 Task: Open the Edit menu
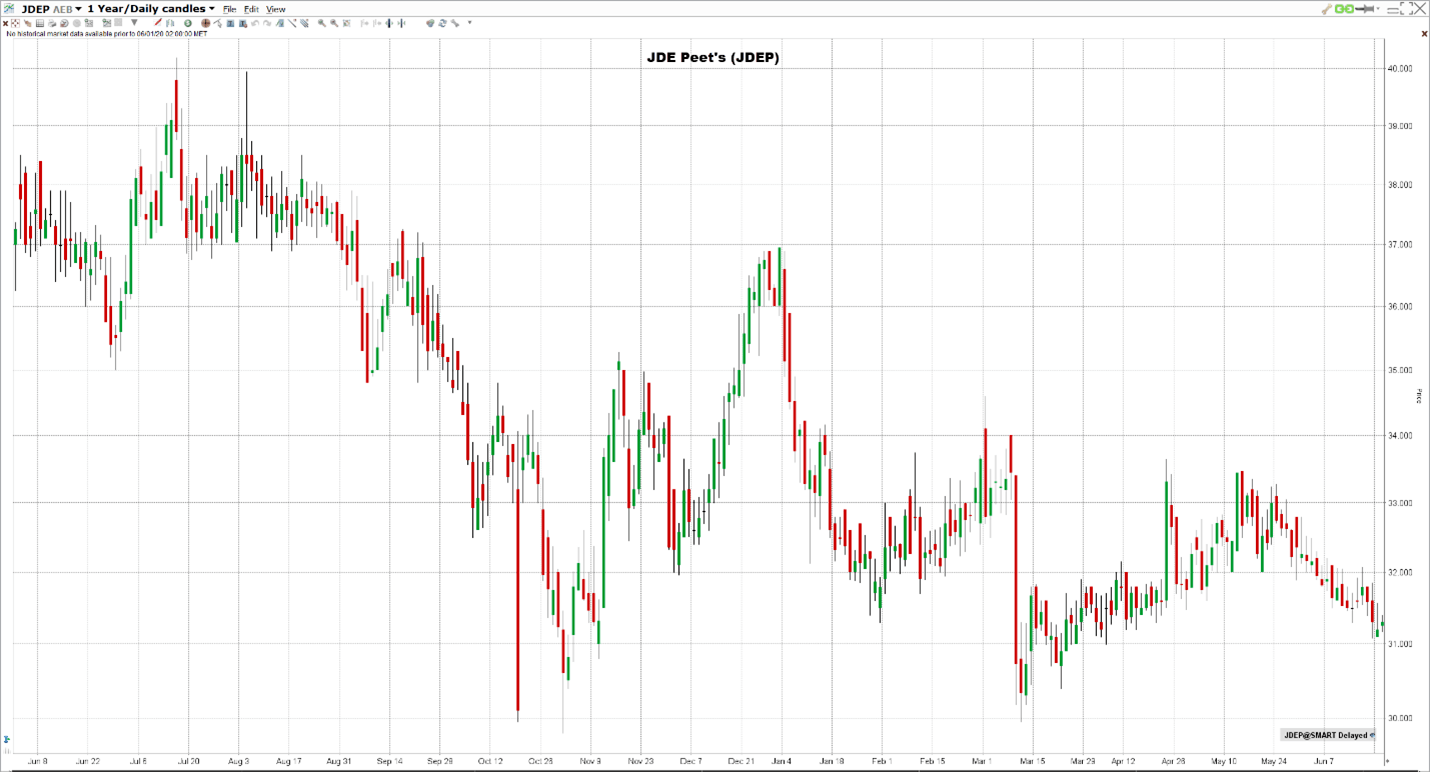click(x=251, y=9)
